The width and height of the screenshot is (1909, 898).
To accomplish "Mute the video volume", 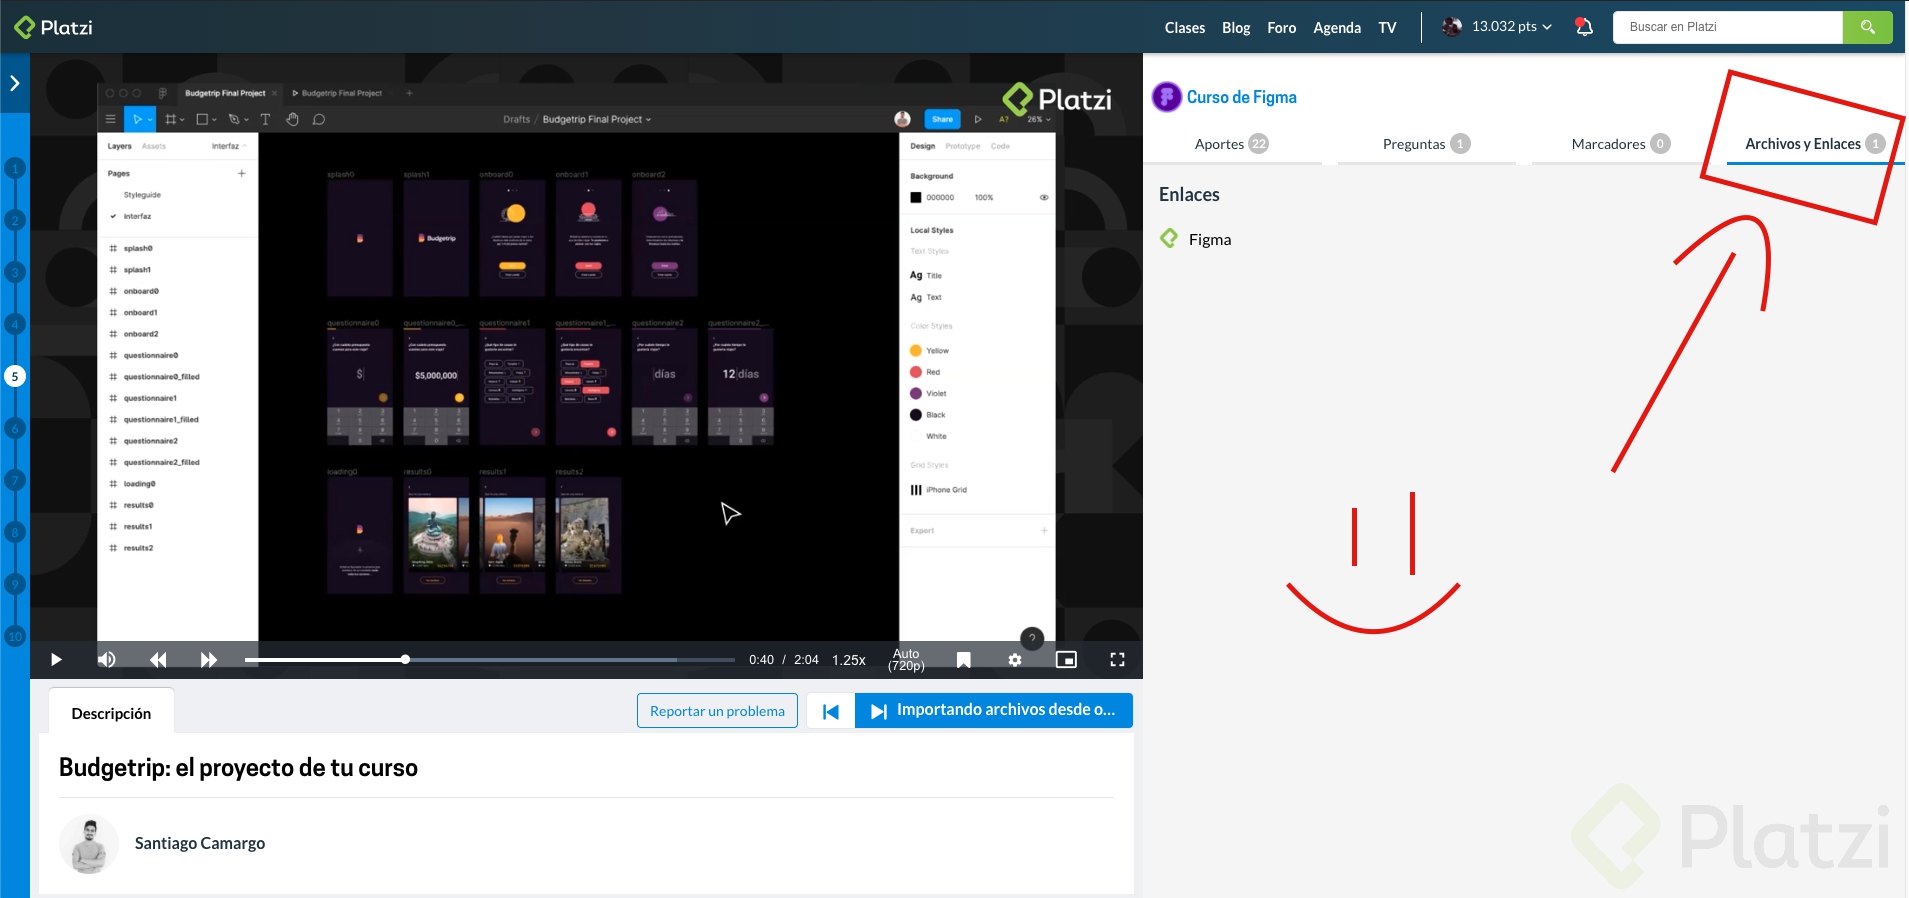I will [106, 660].
